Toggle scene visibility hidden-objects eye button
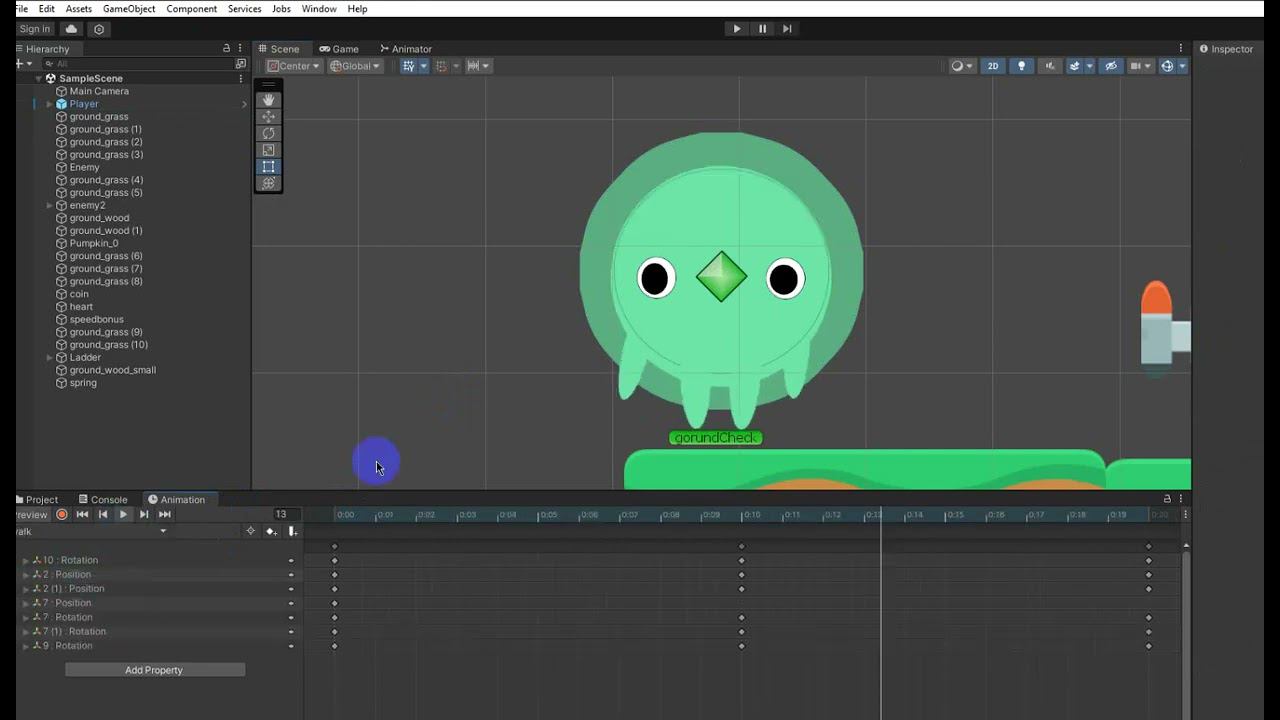This screenshot has height=720, width=1280. point(1111,66)
